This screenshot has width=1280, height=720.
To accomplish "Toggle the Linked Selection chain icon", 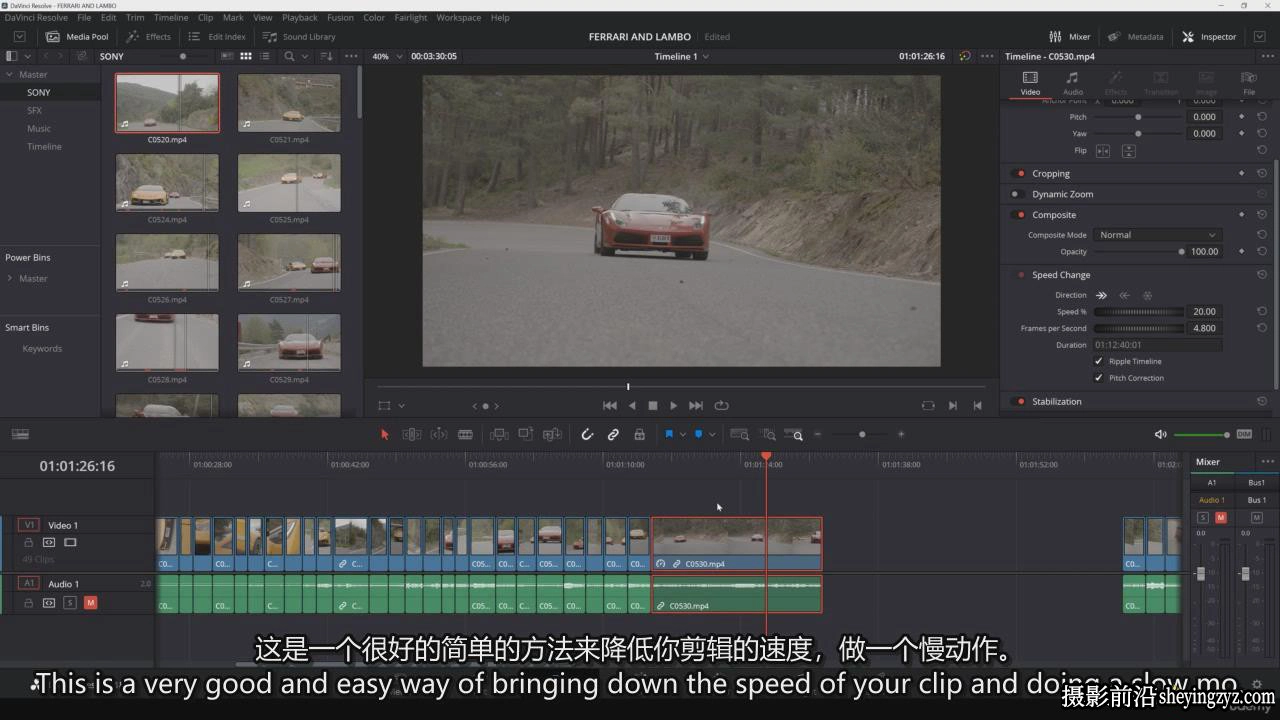I will click(613, 434).
